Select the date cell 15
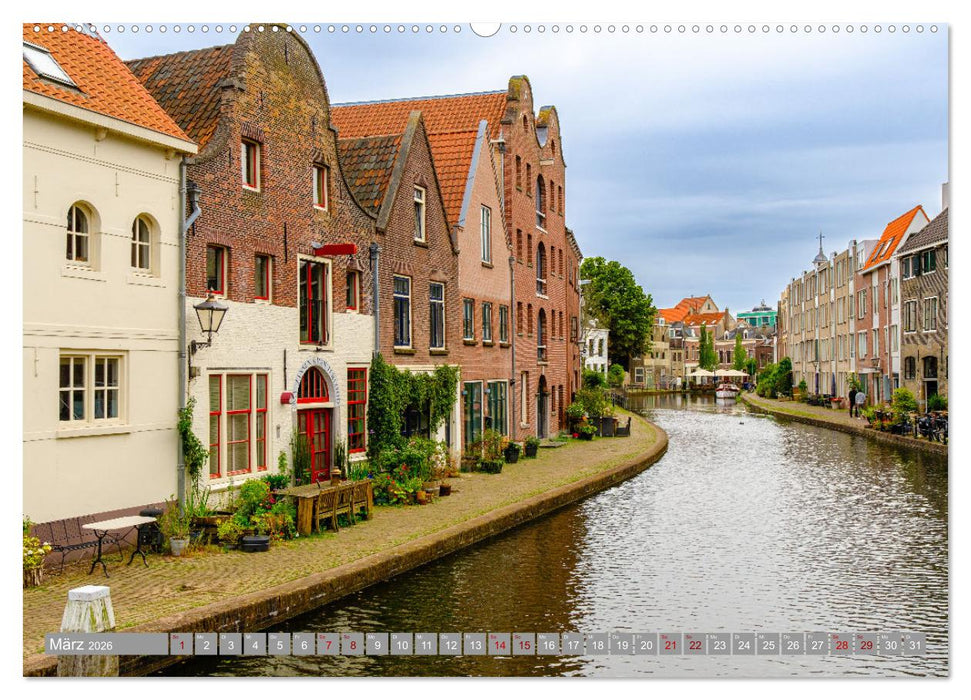The height and width of the screenshot is (700, 971). tap(522, 646)
